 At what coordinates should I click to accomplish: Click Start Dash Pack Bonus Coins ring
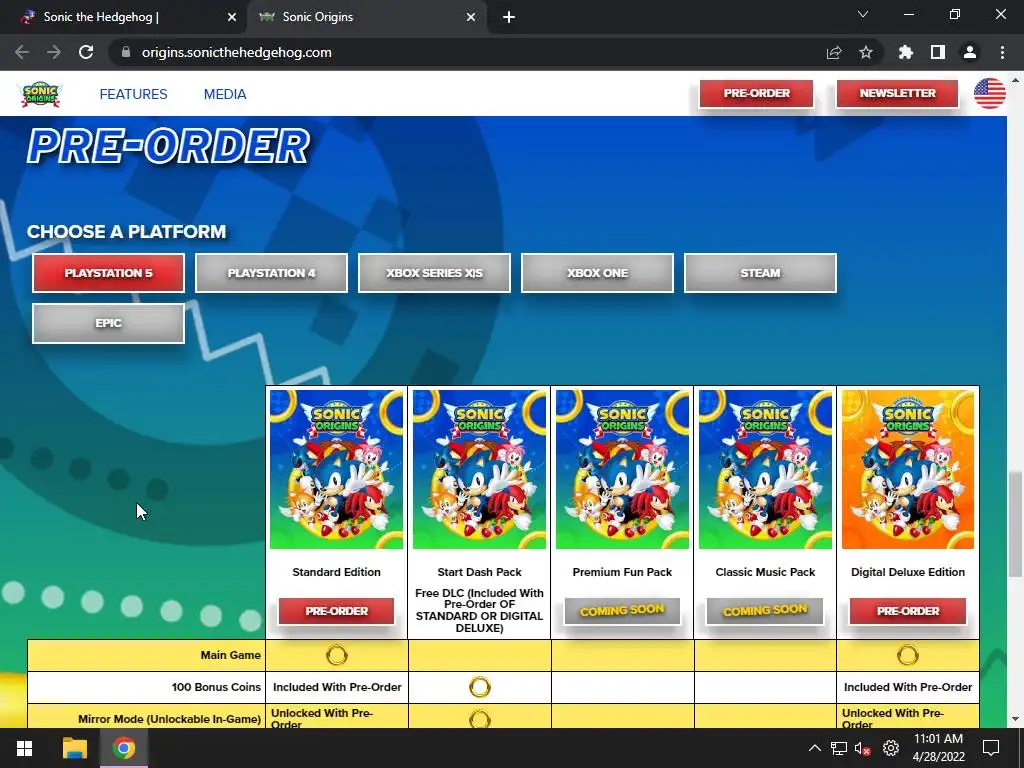coord(479,687)
